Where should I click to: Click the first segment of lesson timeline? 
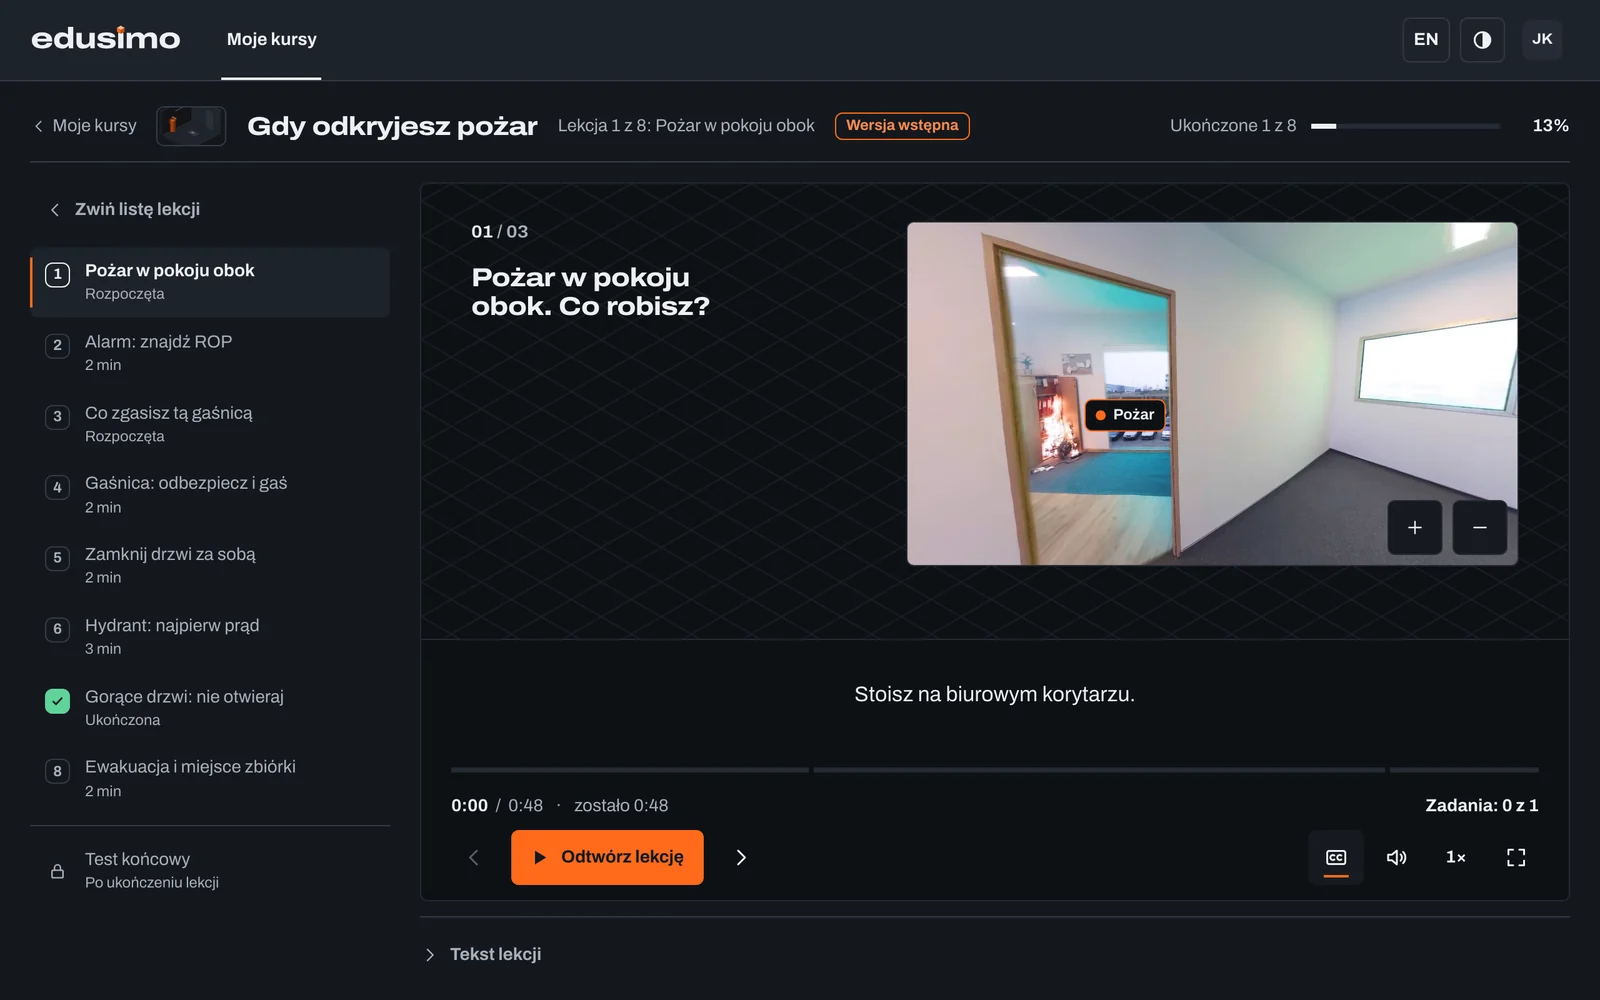[x=630, y=770]
